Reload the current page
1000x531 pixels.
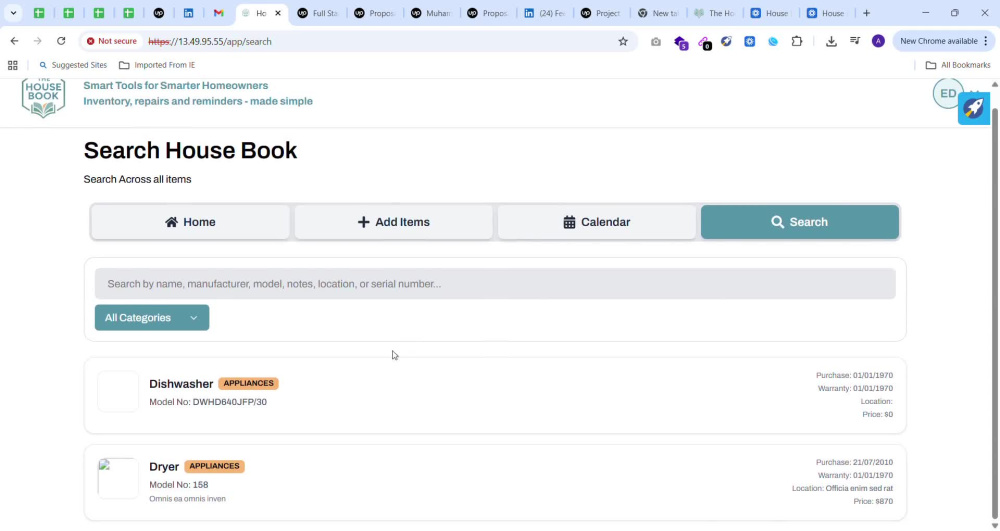pyautogui.click(x=61, y=41)
